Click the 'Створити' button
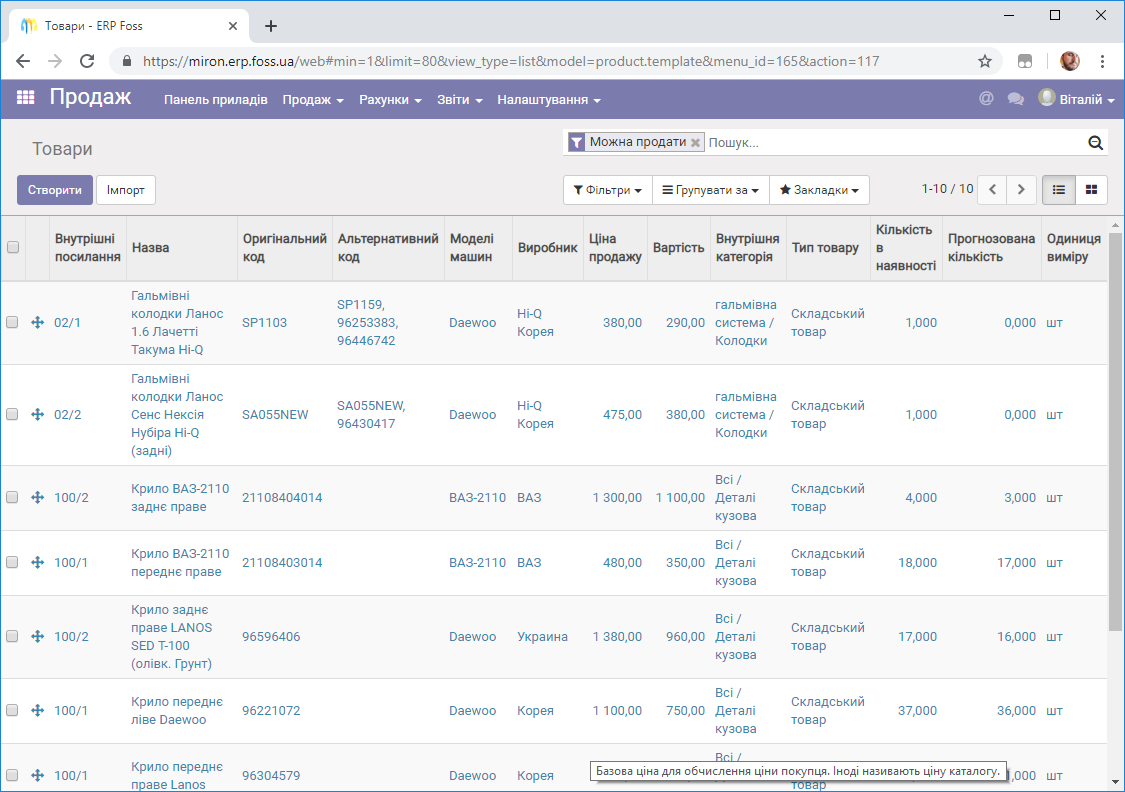The height and width of the screenshot is (792, 1125). pos(55,190)
